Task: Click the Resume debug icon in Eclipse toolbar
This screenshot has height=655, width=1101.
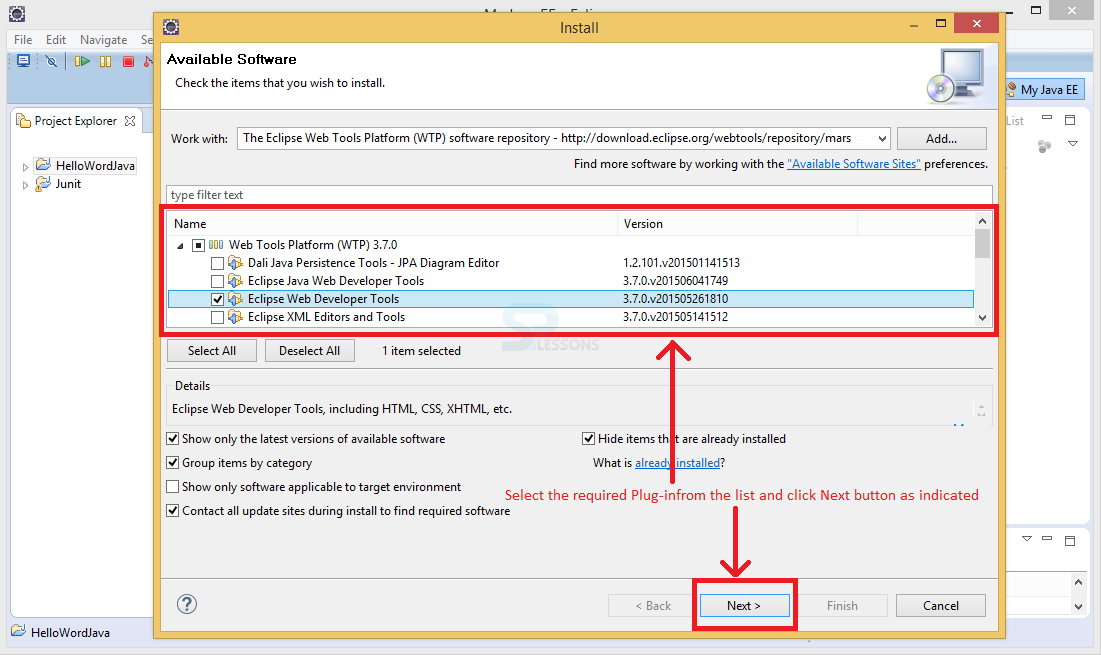Action: [x=82, y=61]
